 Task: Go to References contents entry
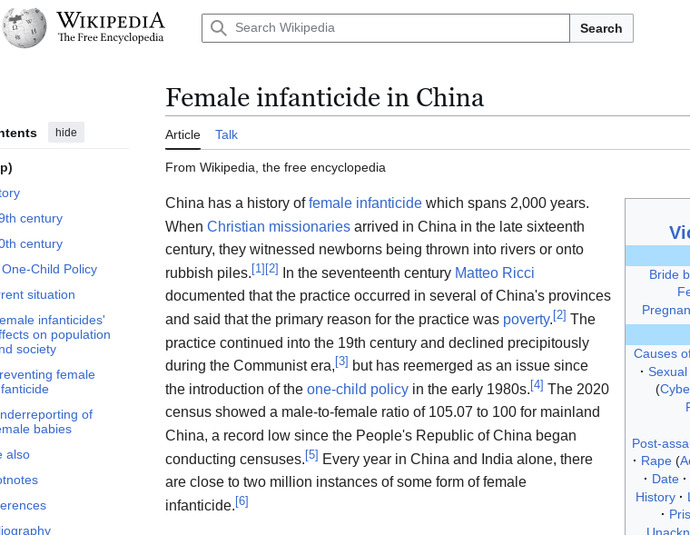pyautogui.click(x=23, y=506)
